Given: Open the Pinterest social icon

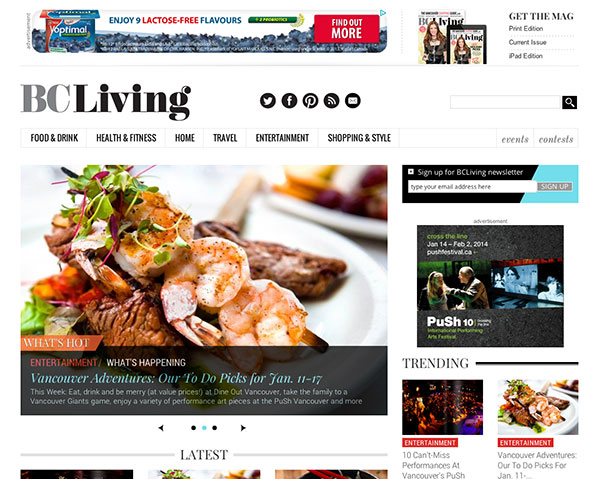Looking at the screenshot, I should point(310,101).
